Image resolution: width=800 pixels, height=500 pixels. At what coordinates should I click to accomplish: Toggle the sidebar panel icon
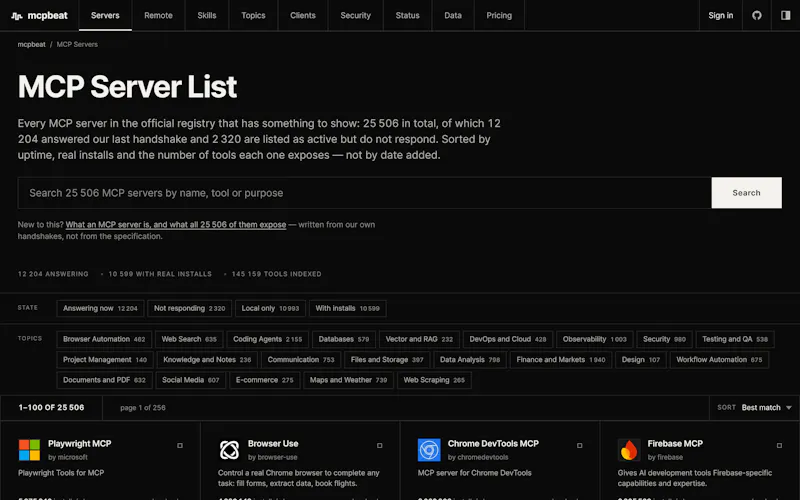click(x=786, y=15)
